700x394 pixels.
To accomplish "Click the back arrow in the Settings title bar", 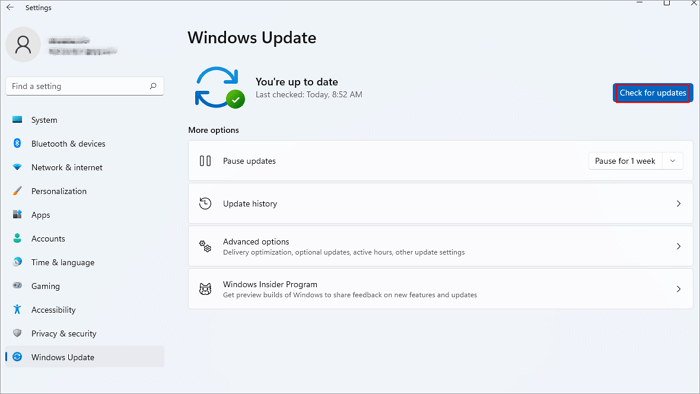I will coord(10,7).
